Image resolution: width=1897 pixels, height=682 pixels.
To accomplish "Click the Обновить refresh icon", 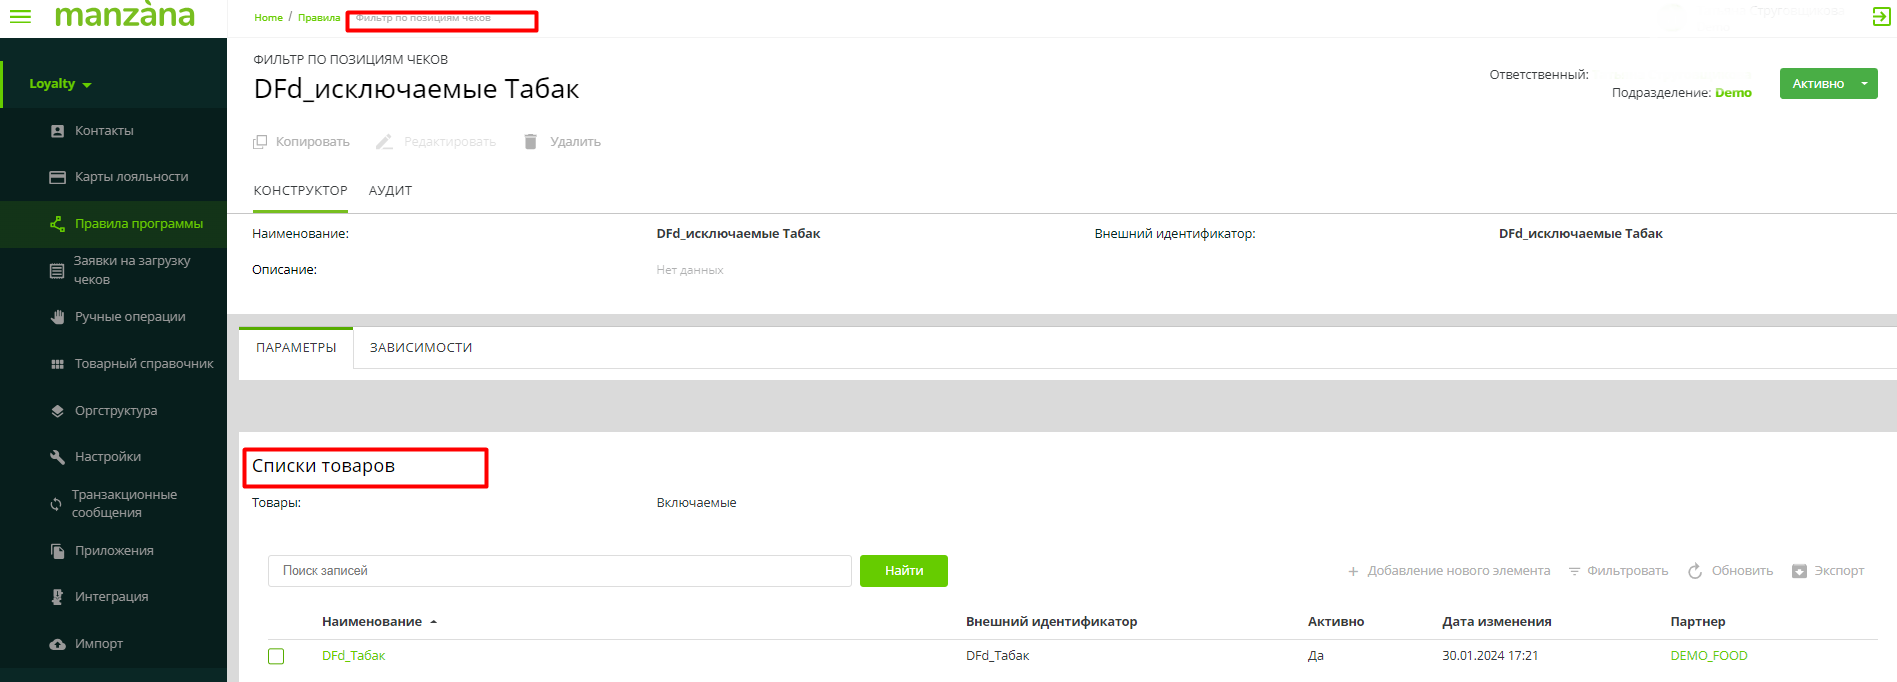I will click(x=1695, y=571).
